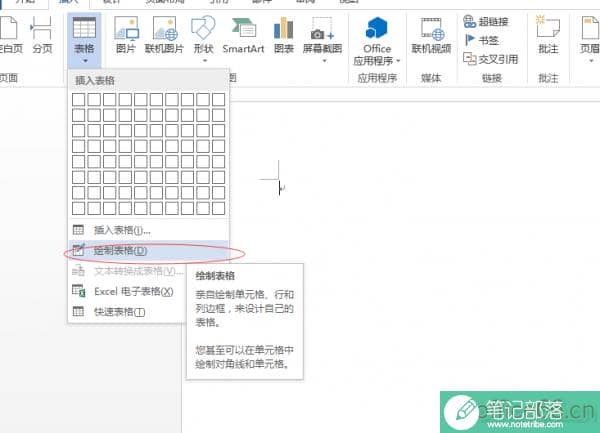600x433 pixels.
Task: Add a 批注 comment
Action: point(548,35)
